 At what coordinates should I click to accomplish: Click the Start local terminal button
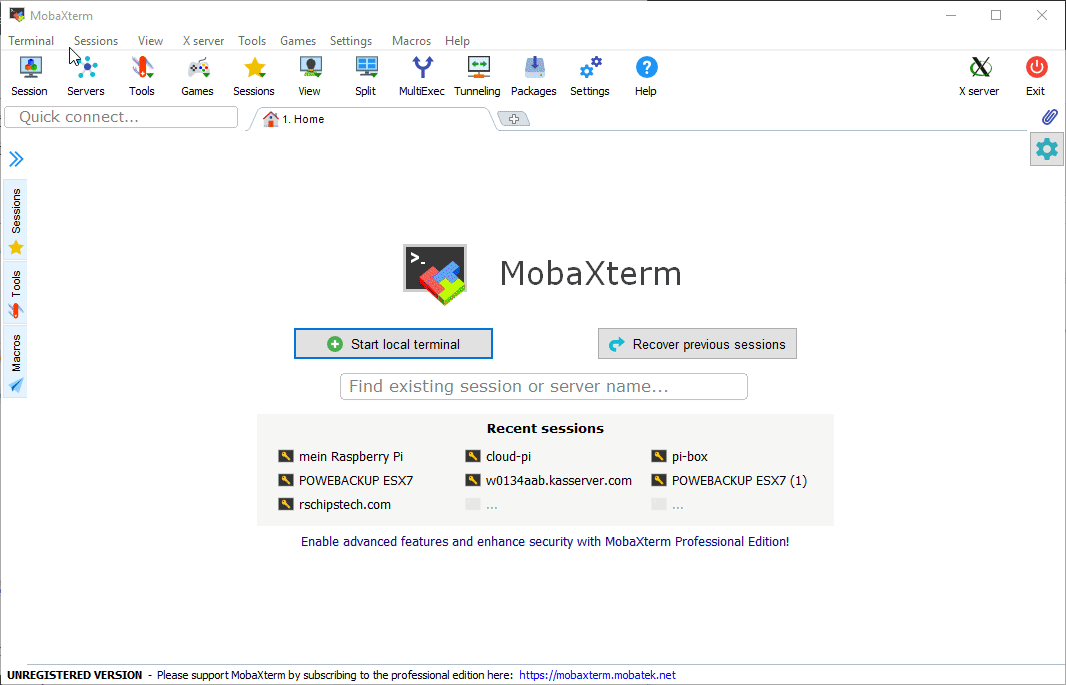[393, 344]
